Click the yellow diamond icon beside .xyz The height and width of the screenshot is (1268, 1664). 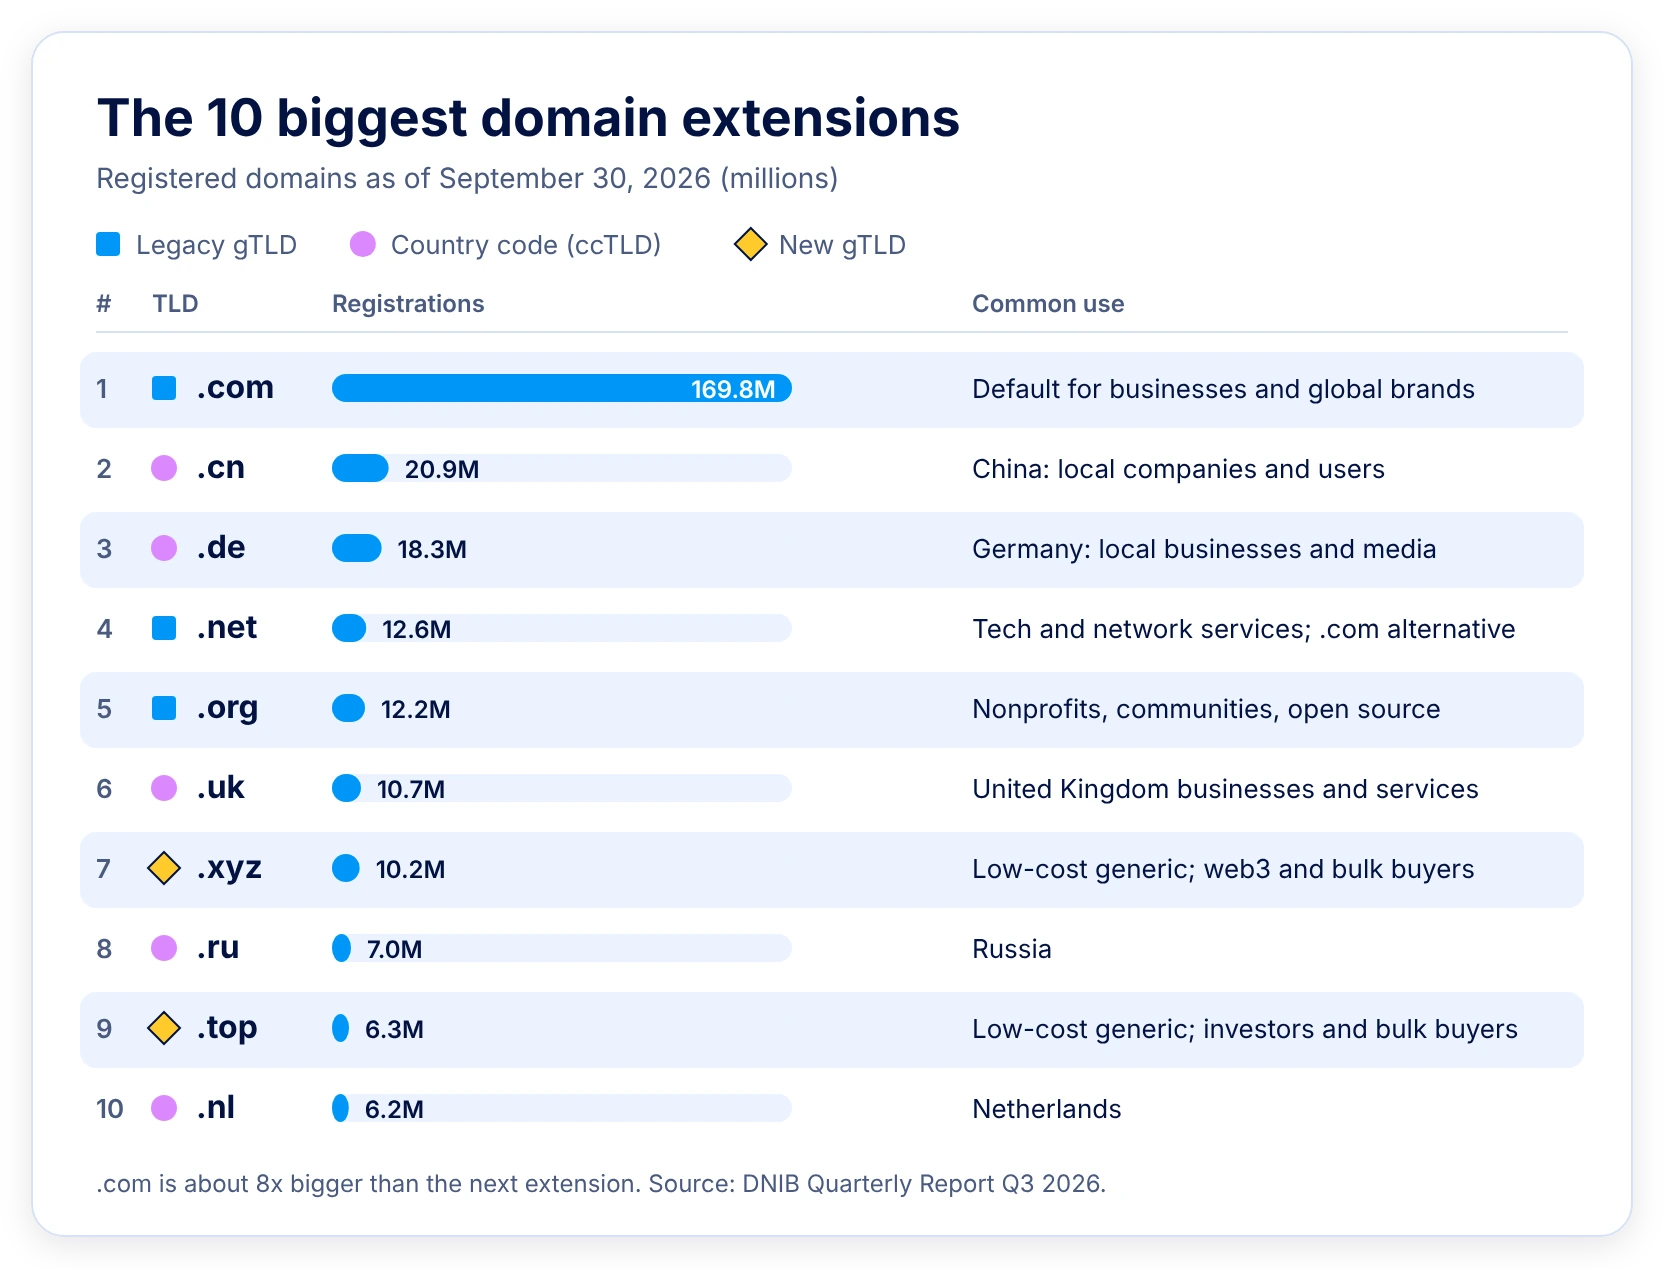coord(164,868)
